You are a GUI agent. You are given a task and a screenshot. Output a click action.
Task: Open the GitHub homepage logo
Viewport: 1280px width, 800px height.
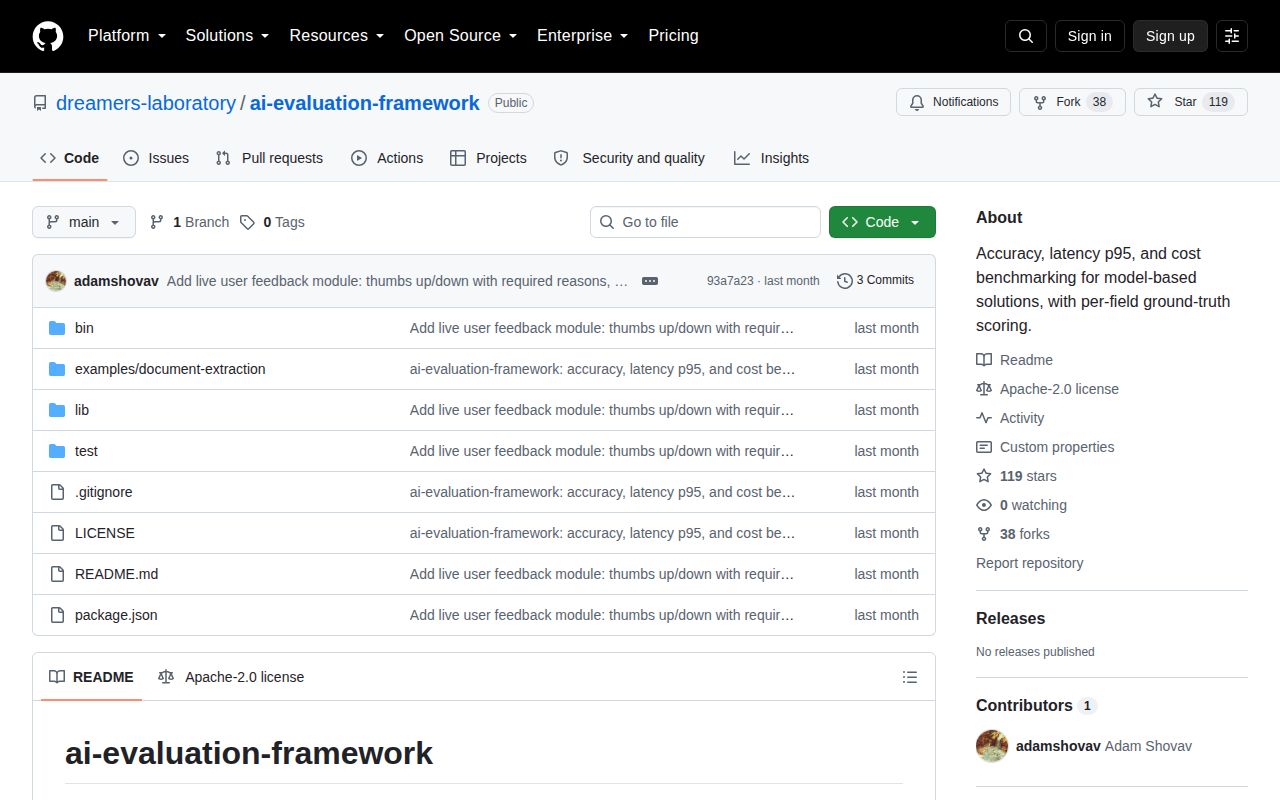(x=48, y=36)
